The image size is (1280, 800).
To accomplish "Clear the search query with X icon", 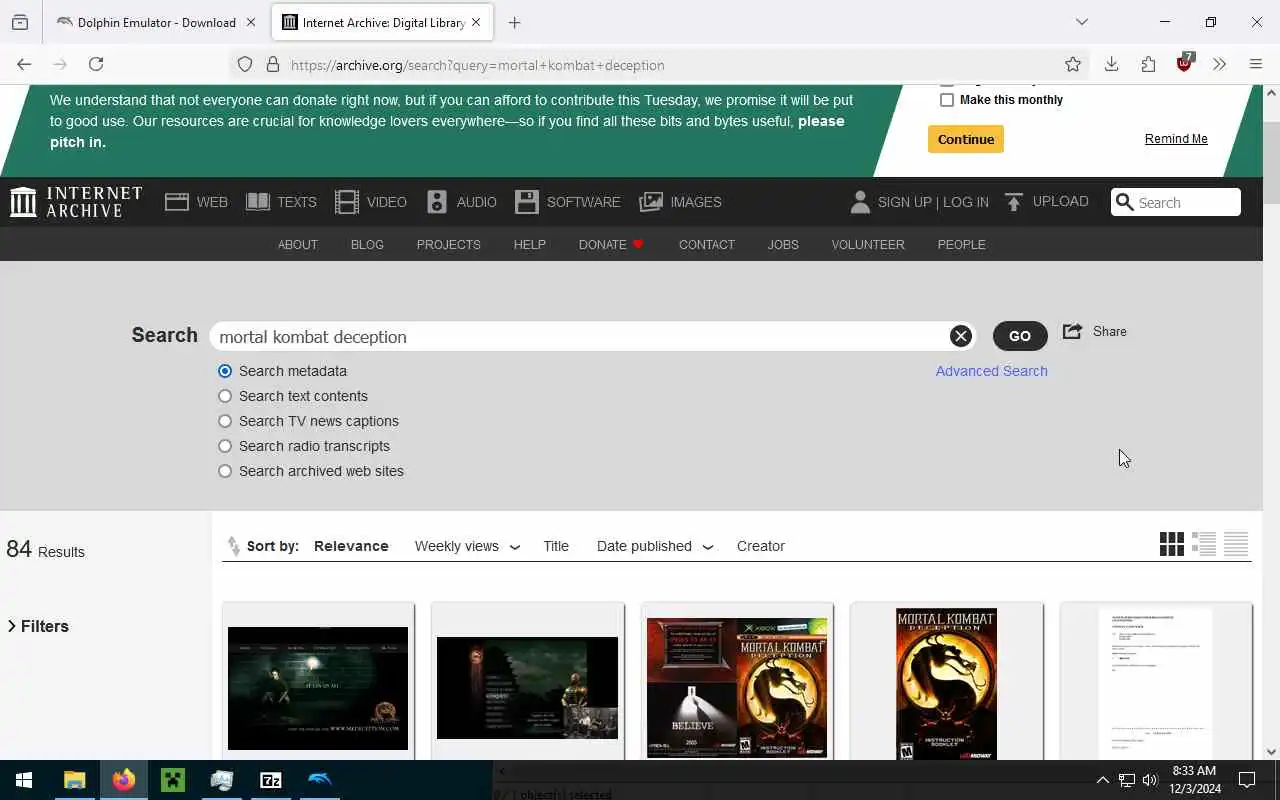I will [x=961, y=336].
